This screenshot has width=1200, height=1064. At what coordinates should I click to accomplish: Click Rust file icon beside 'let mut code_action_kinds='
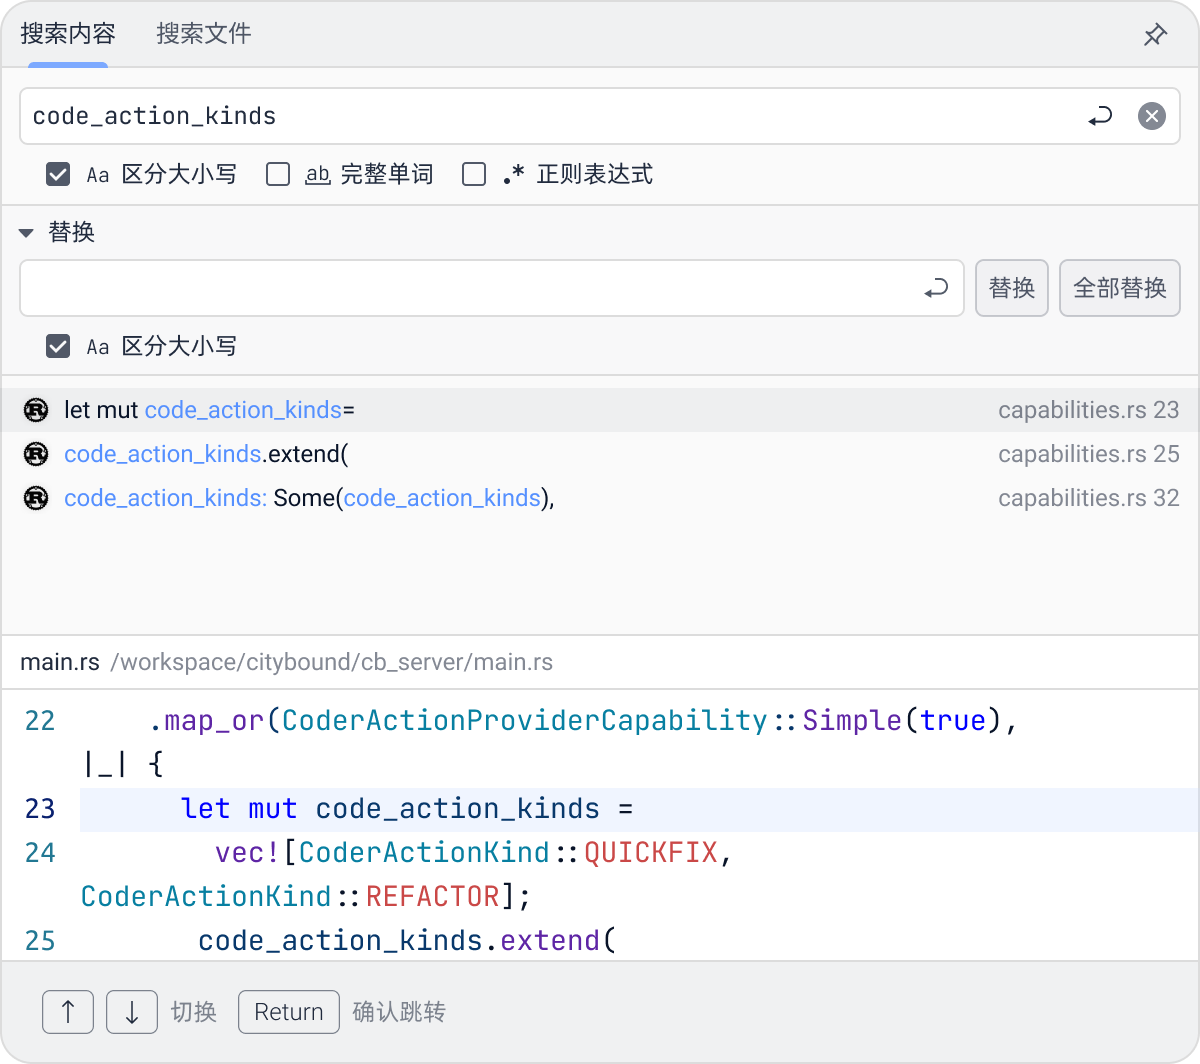pos(36,410)
